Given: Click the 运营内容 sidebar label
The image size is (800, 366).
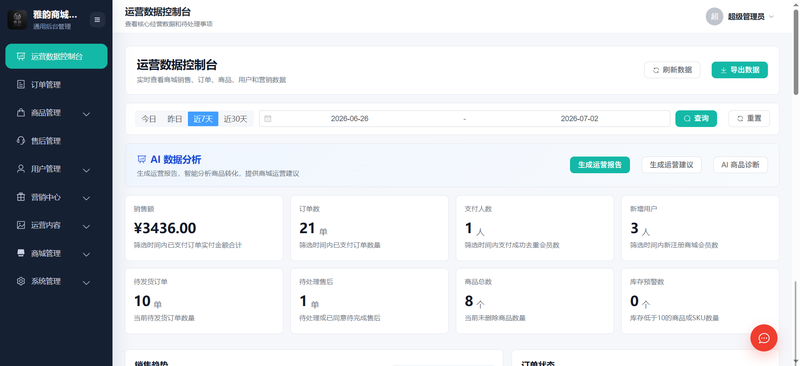Looking at the screenshot, I should pos(46,225).
